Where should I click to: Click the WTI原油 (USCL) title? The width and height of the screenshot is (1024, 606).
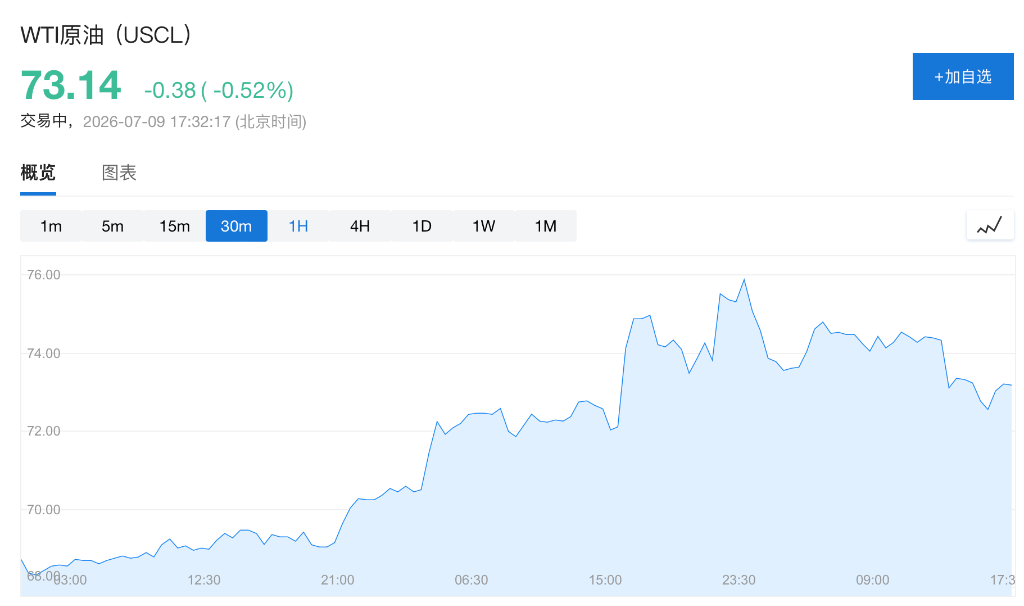(106, 35)
